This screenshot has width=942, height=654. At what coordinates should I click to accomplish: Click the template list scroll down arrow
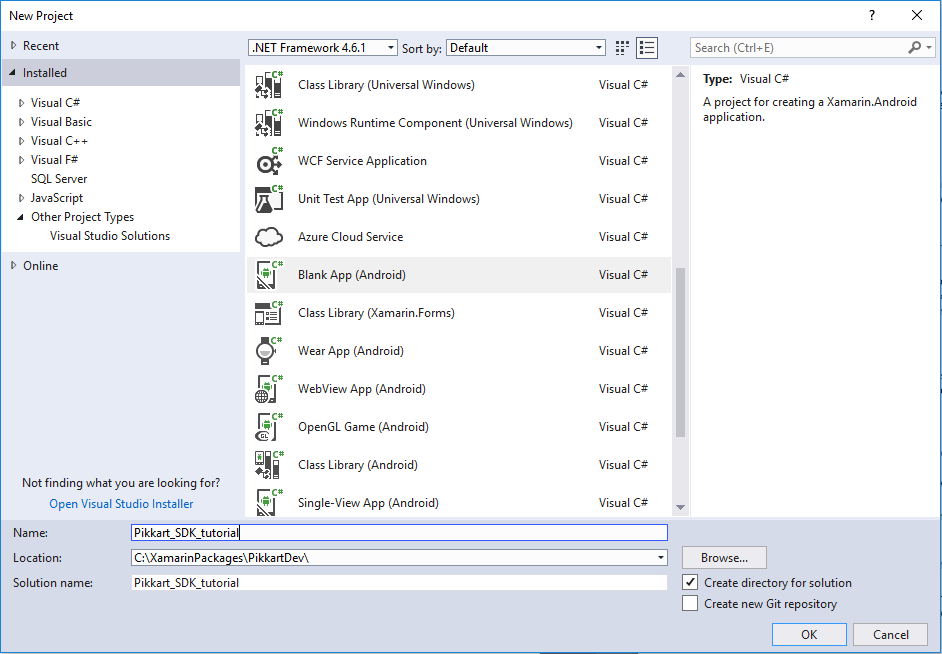(x=680, y=507)
